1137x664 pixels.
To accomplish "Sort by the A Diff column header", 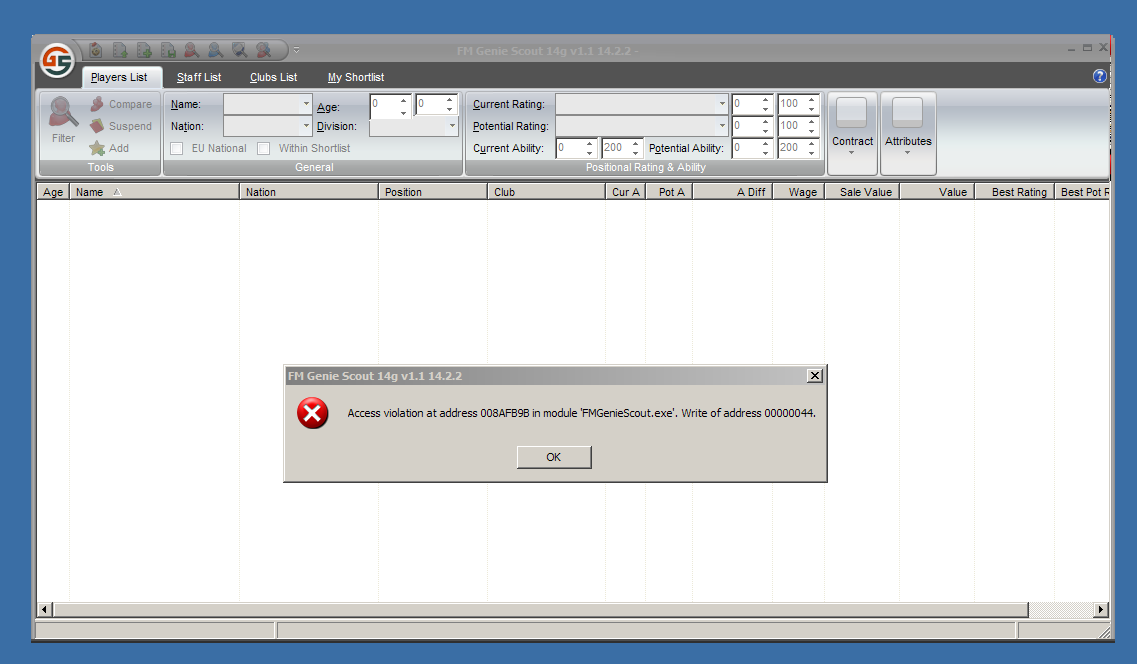I will [x=733, y=192].
